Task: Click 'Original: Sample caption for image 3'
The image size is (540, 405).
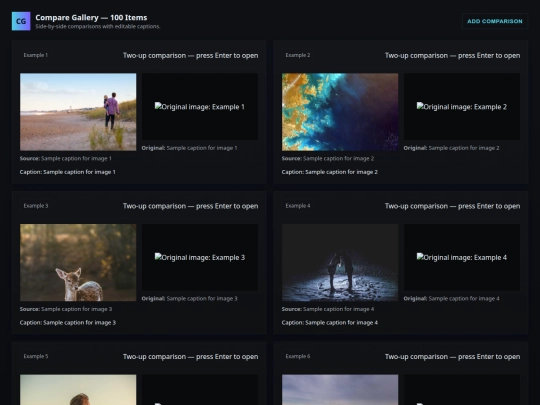Action: (189, 299)
